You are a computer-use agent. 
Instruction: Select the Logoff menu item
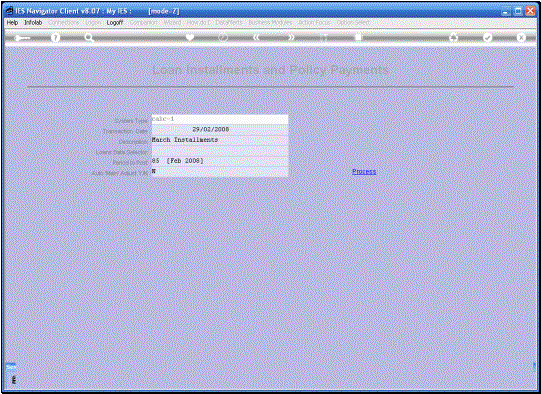115,22
